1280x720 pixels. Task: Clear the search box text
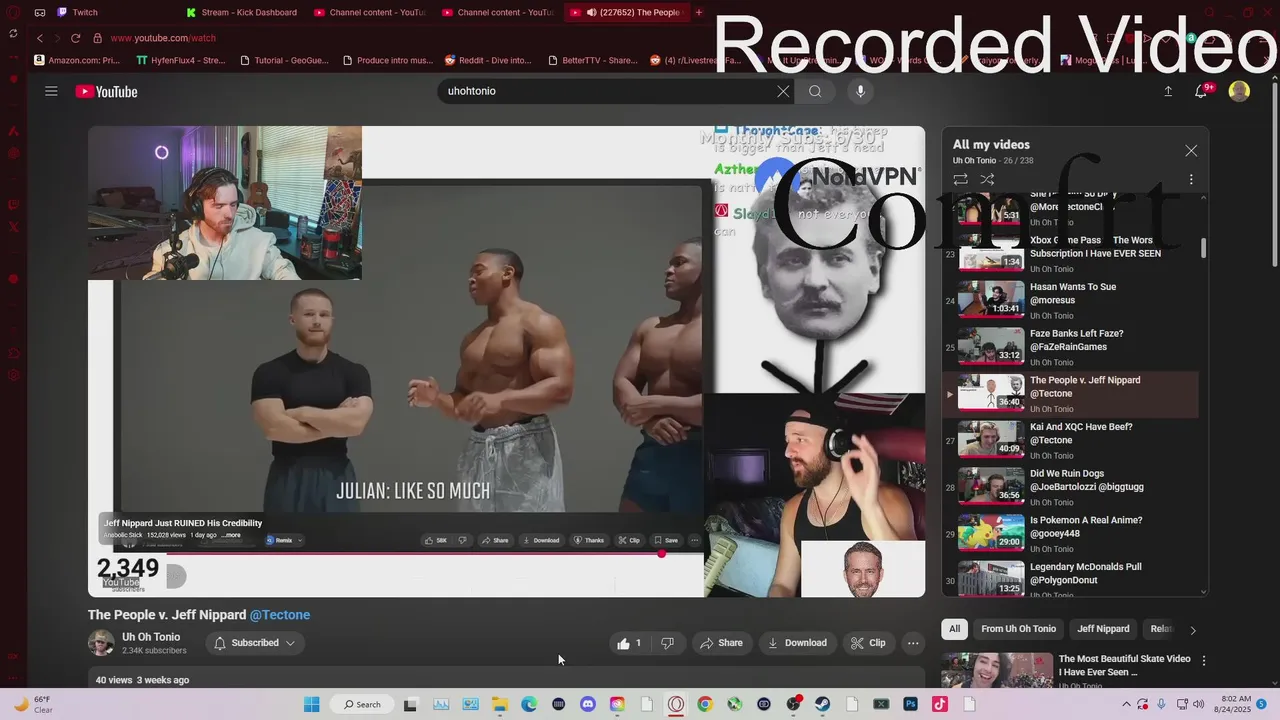pos(783,91)
